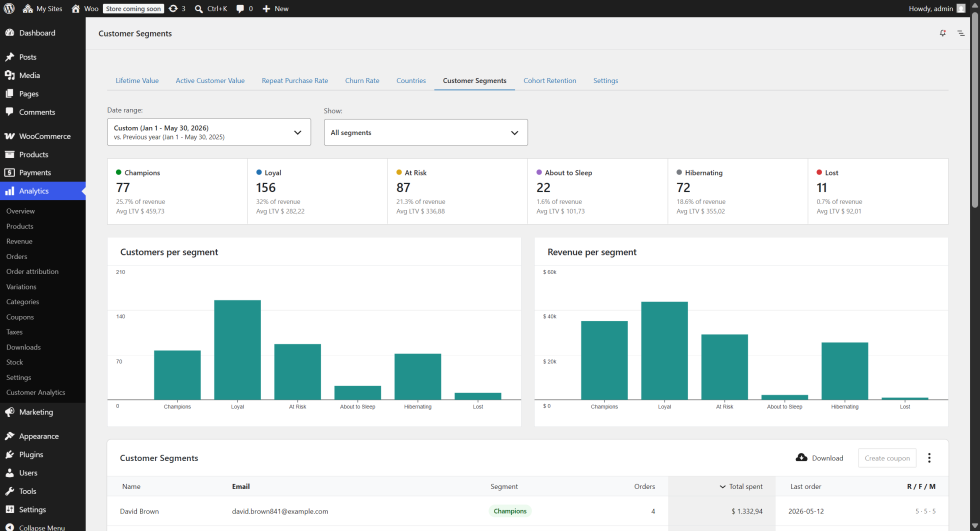Click the New content button
980x531 pixels.
pos(275,9)
